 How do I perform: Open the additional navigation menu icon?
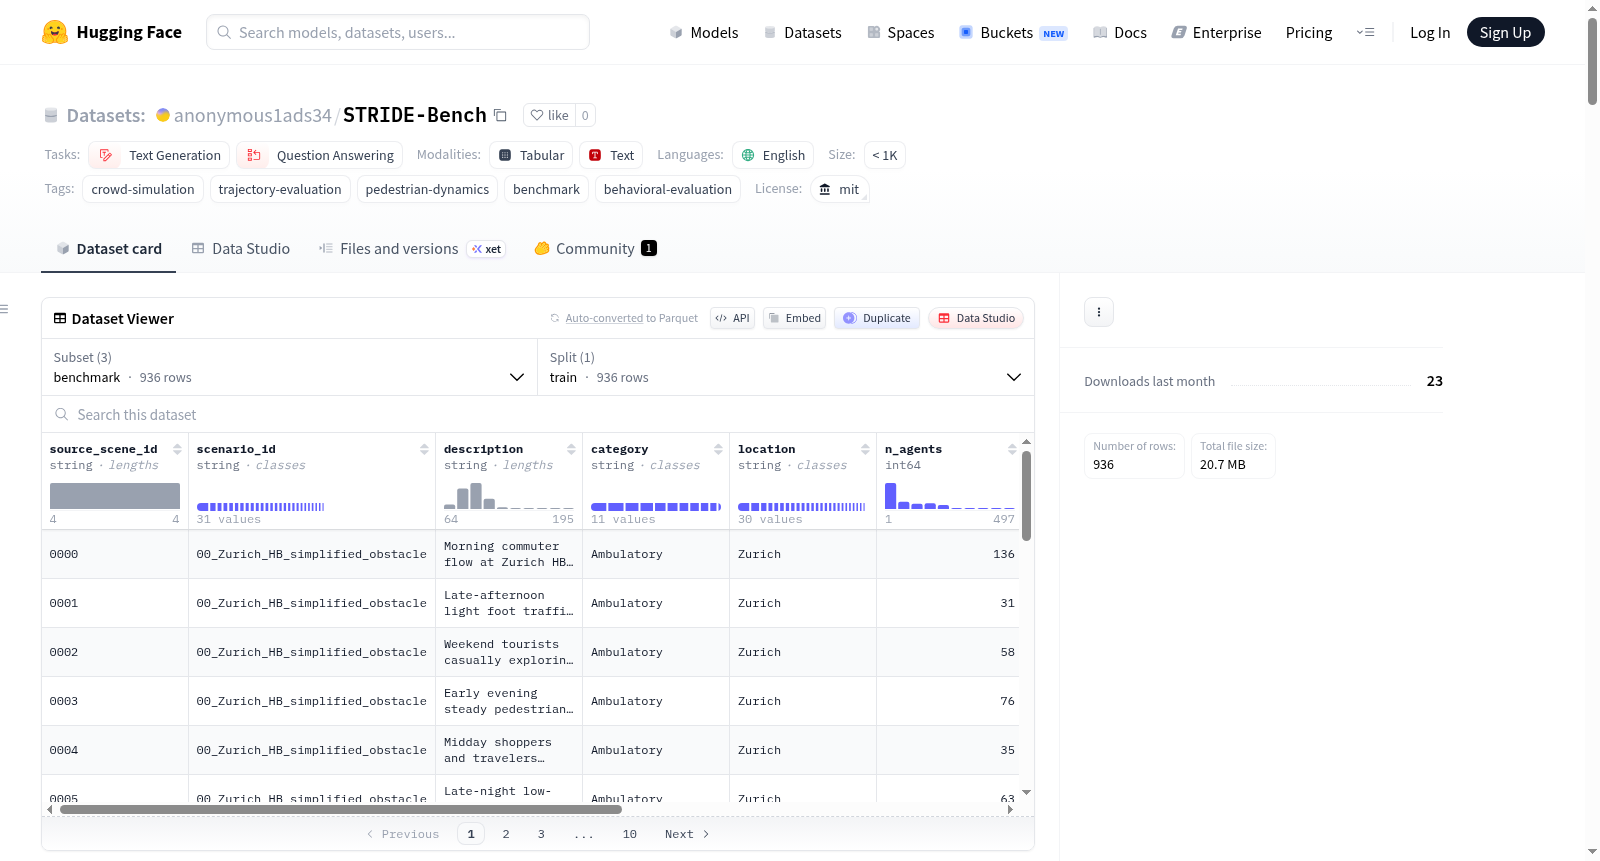pos(1365,32)
